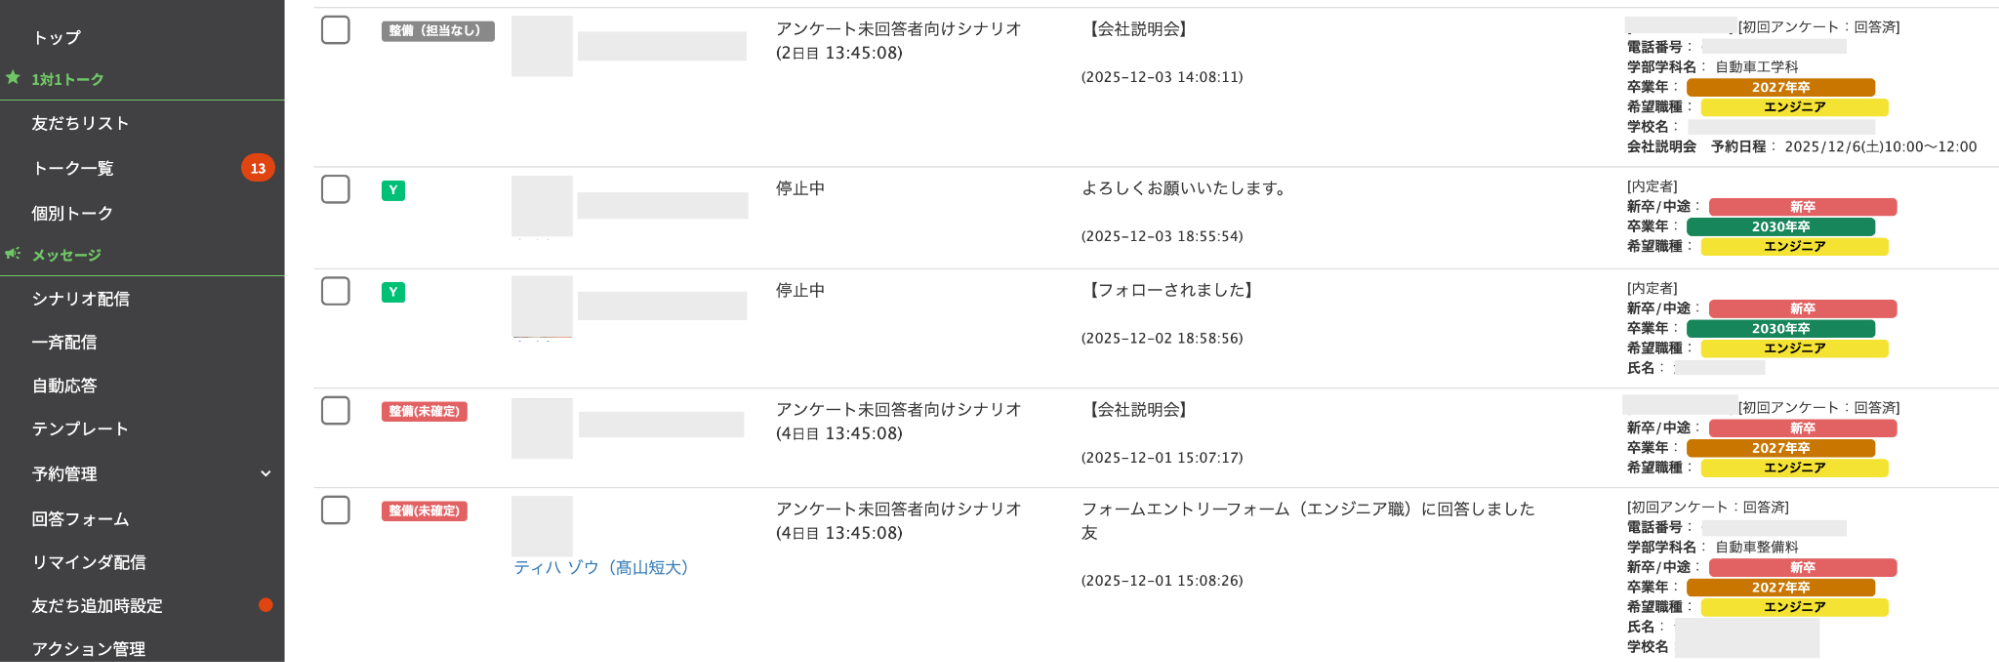This screenshot has width=1999, height=662.
Task: Click green Y badge in フォローされました row
Action: click(393, 292)
